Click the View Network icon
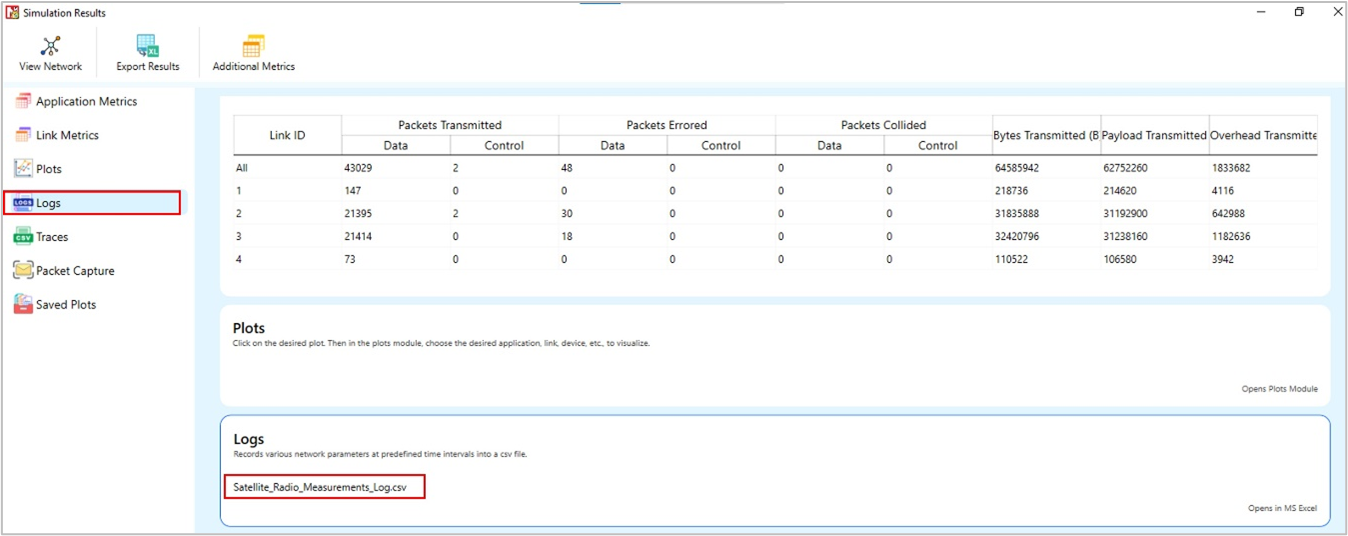The width and height of the screenshot is (1348, 536). tap(50, 46)
